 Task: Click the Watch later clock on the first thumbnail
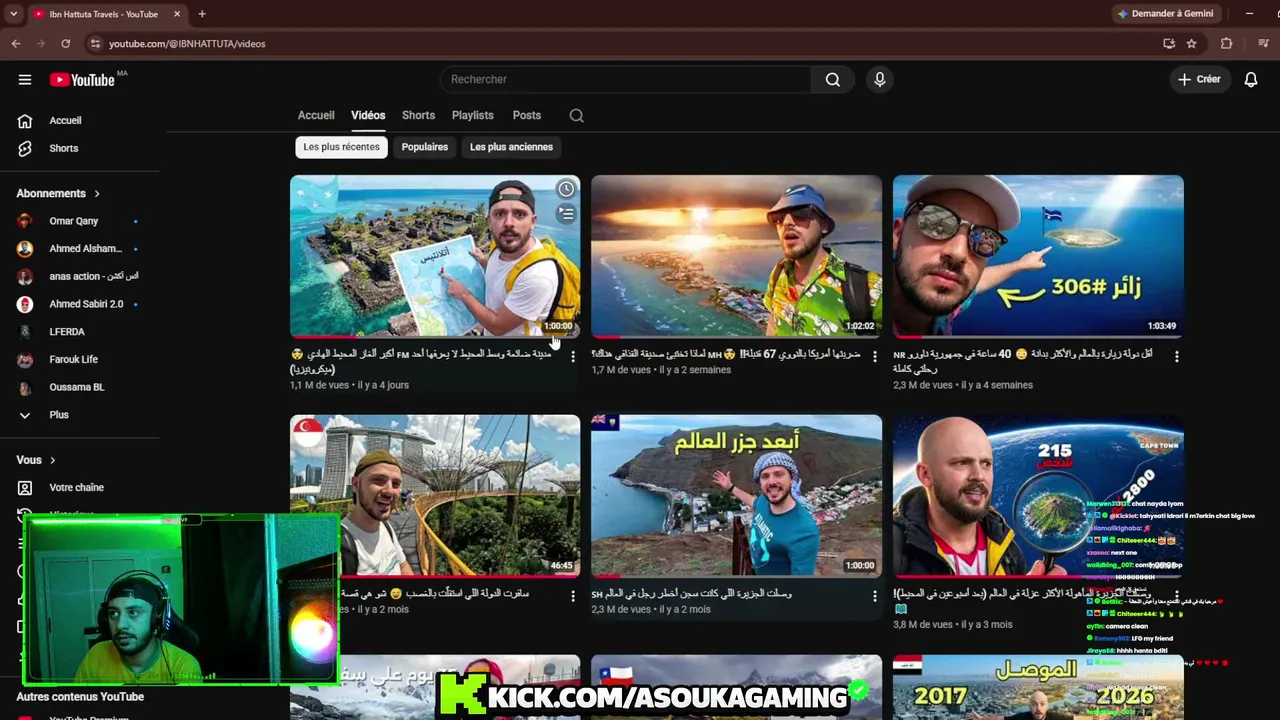pos(566,189)
